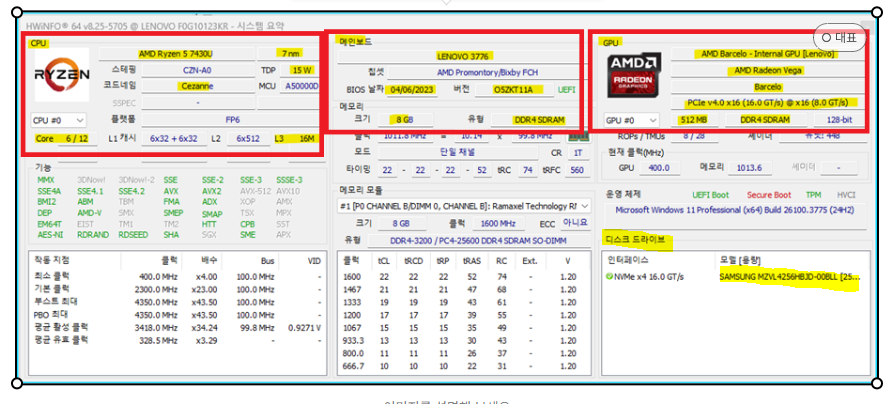
Task: Click the O5ZKT11A BIOS version value
Action: pos(515,90)
